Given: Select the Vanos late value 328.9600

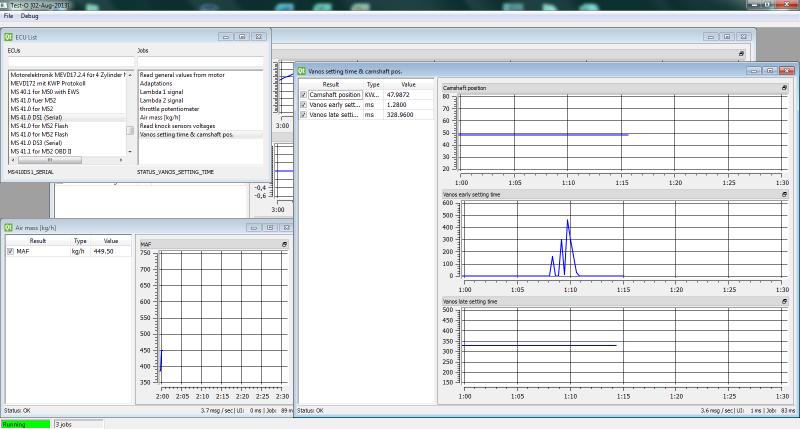Looking at the screenshot, I should [x=399, y=115].
